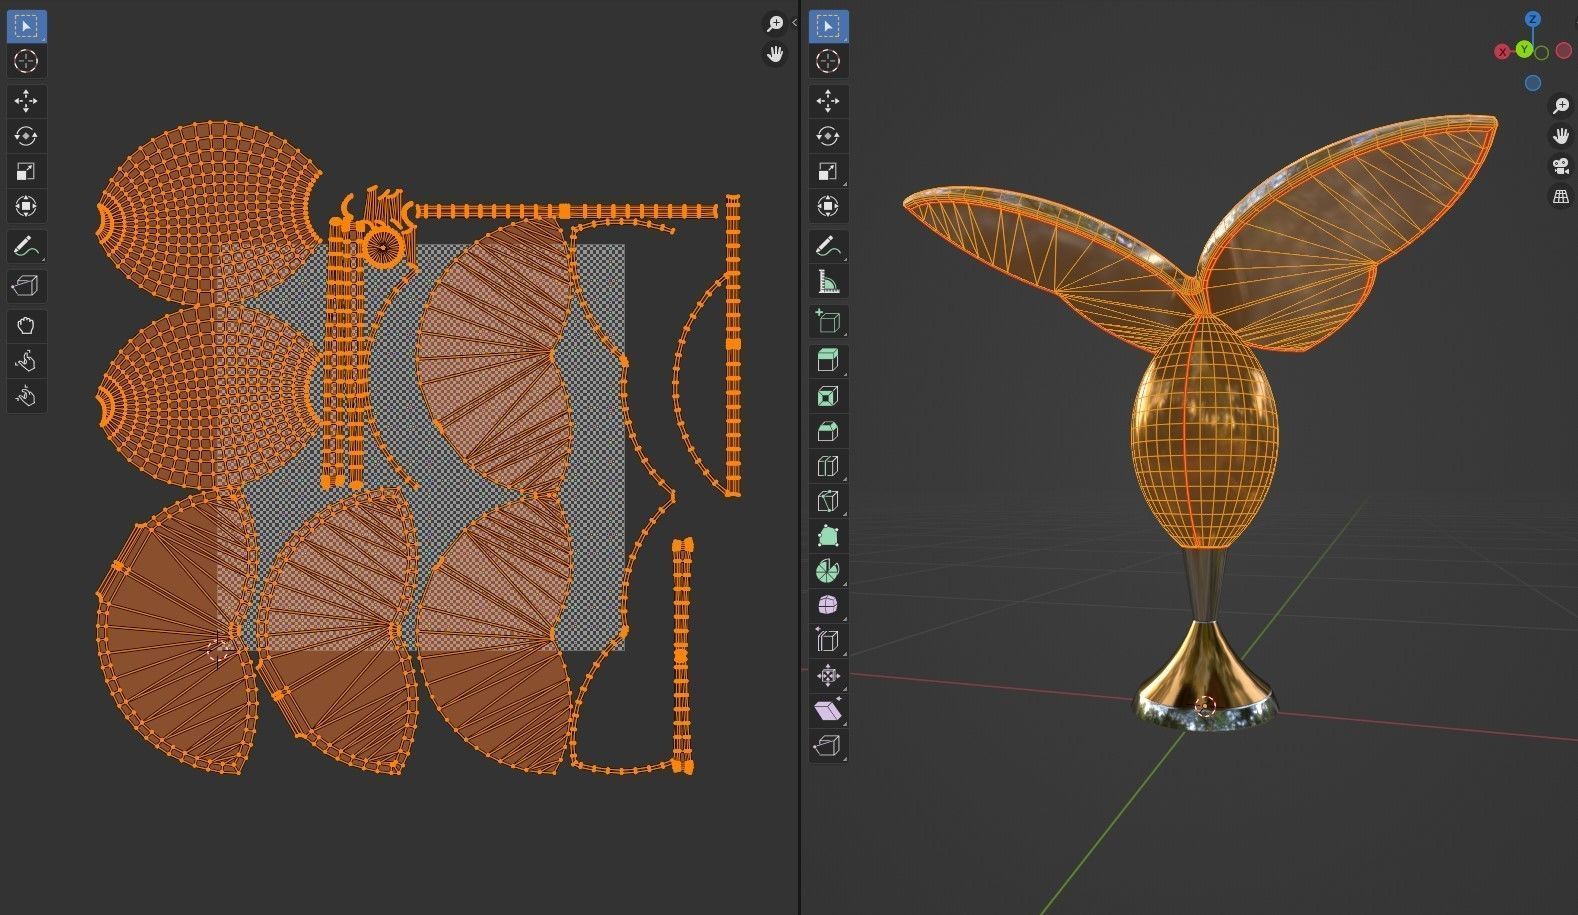
Task: Toggle camera view in 3D viewport
Action: pos(1561,166)
